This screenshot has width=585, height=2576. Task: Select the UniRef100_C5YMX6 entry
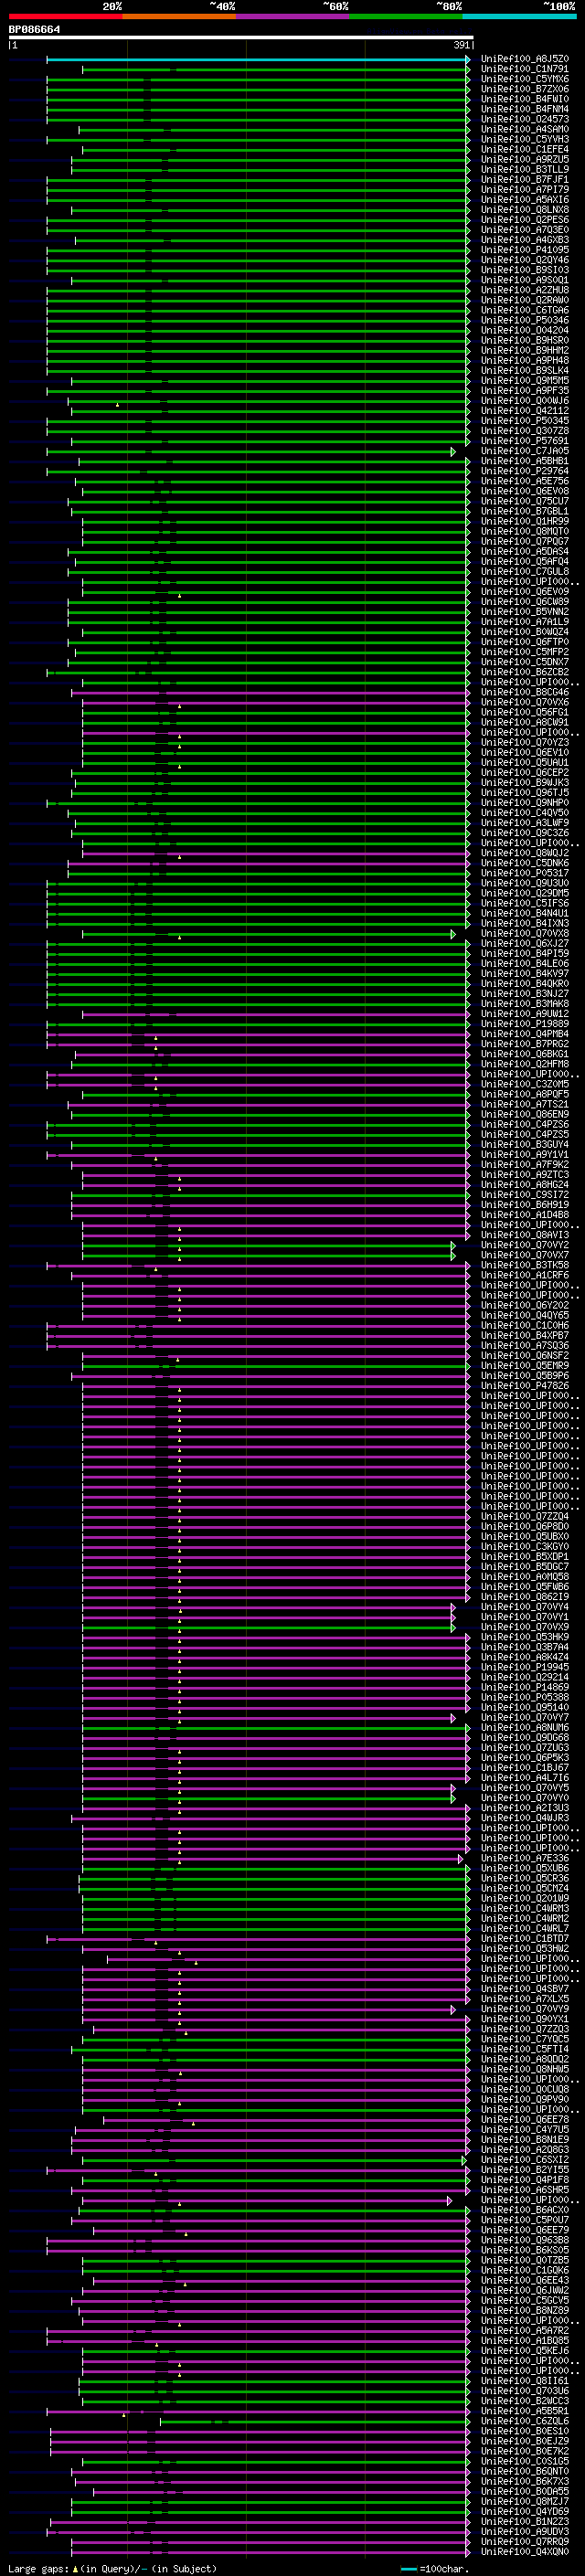[525, 79]
